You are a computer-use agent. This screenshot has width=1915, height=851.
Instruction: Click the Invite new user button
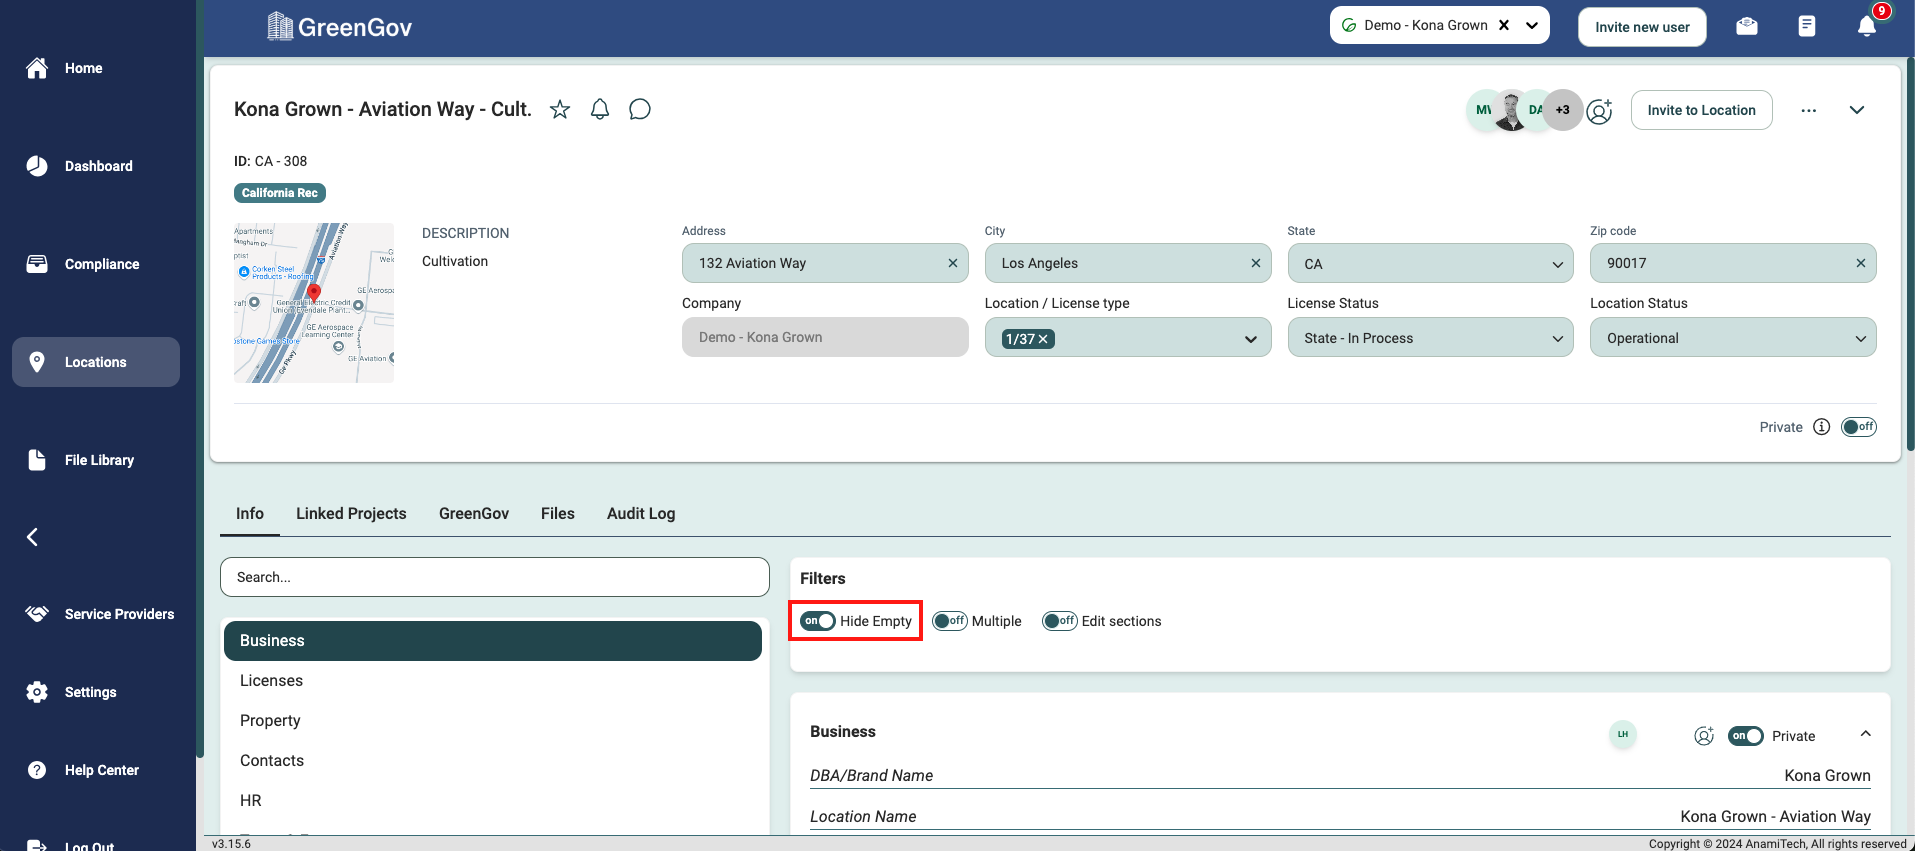1642,27
